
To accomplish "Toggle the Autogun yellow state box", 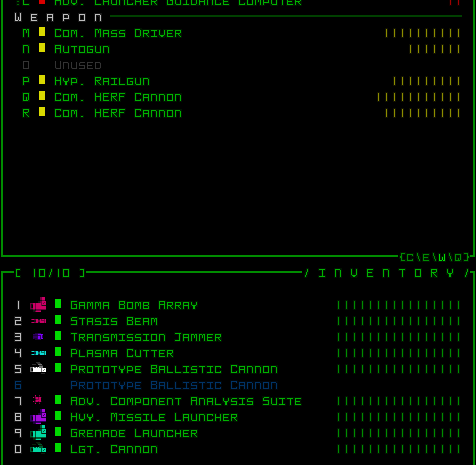I will 42,48.
